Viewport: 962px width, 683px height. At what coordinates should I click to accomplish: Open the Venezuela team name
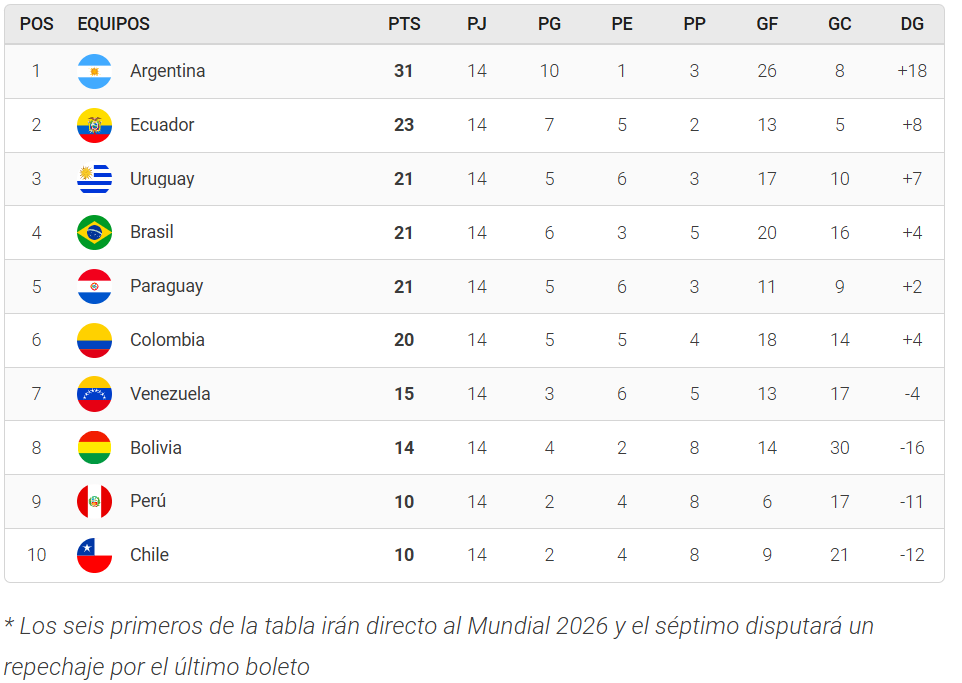tap(170, 394)
